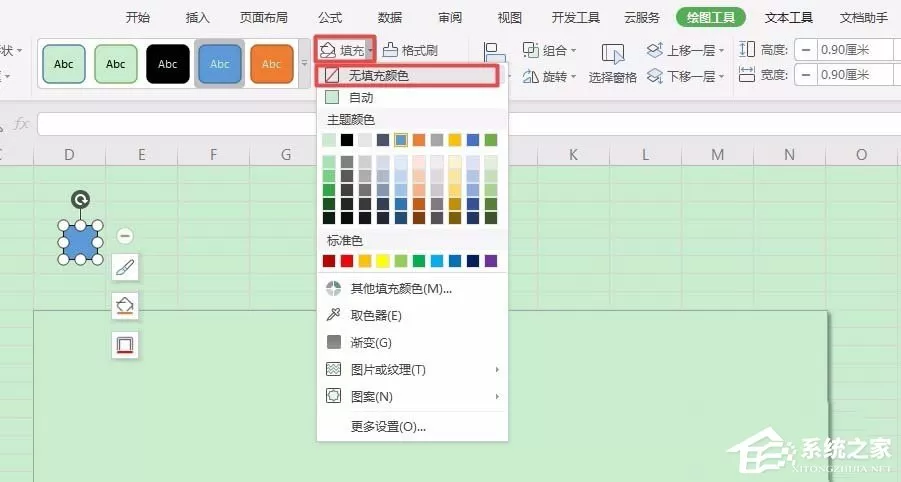Click the 格式刷 format painter
The image size is (901, 482).
410,50
